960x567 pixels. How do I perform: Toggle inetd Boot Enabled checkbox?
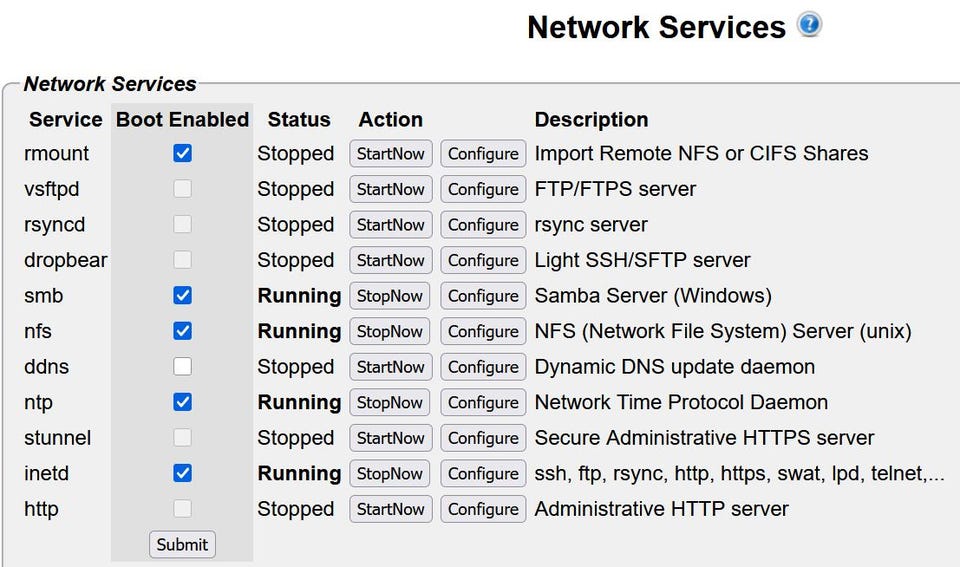182,473
